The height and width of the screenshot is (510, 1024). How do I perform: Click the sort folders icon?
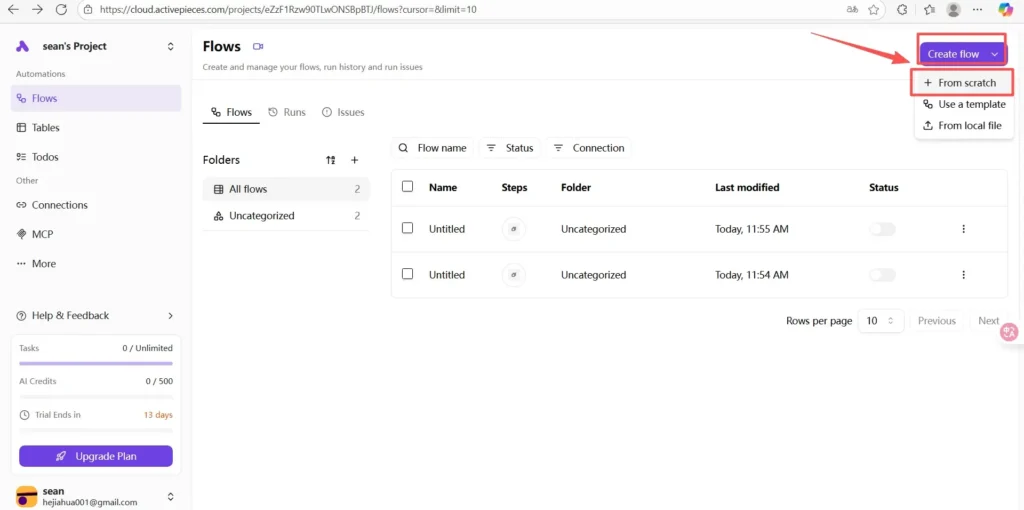(331, 160)
